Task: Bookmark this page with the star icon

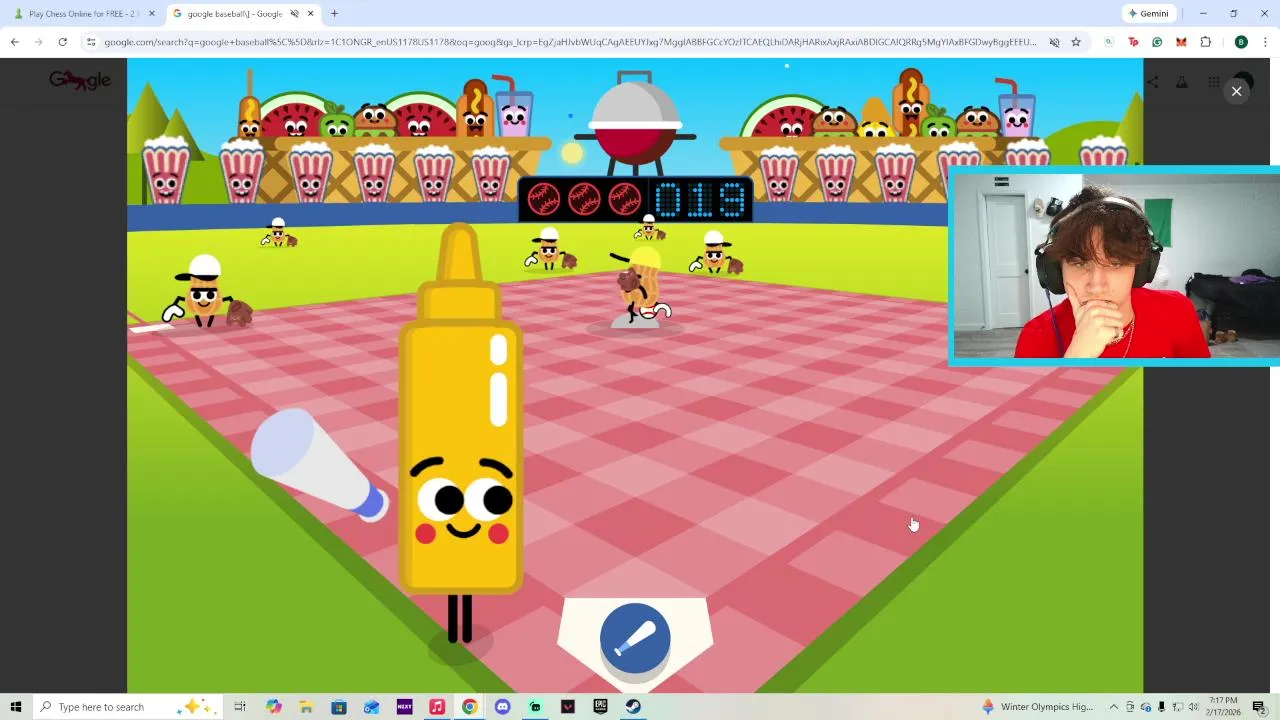Action: click(x=1076, y=42)
